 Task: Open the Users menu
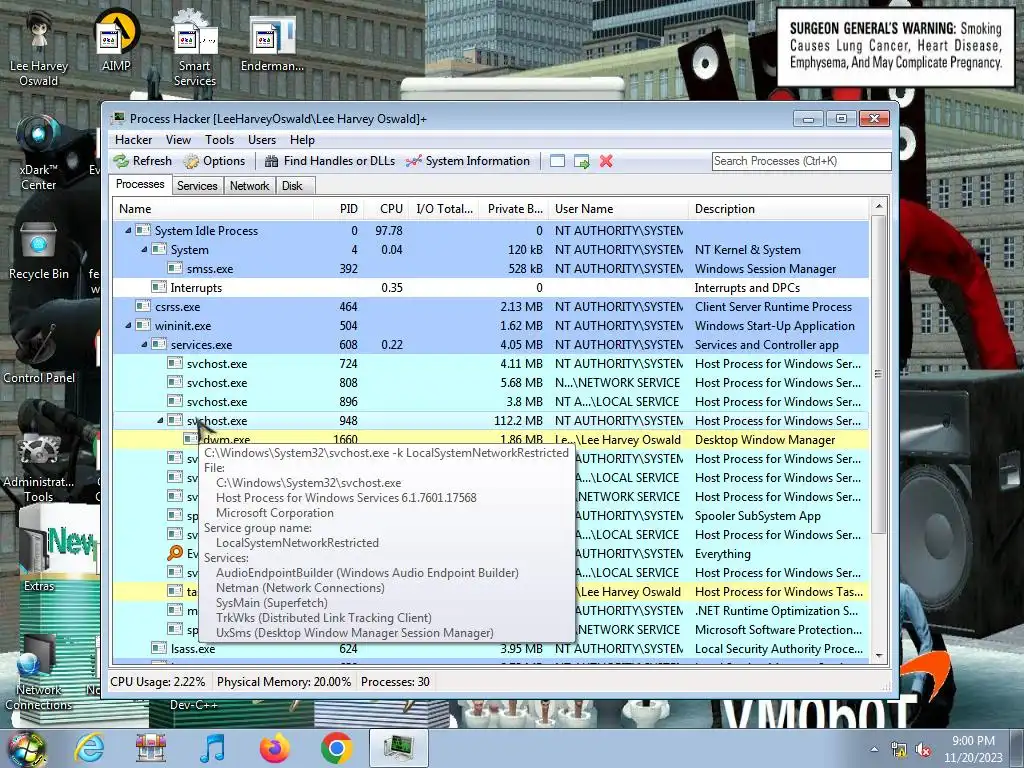[x=262, y=140]
